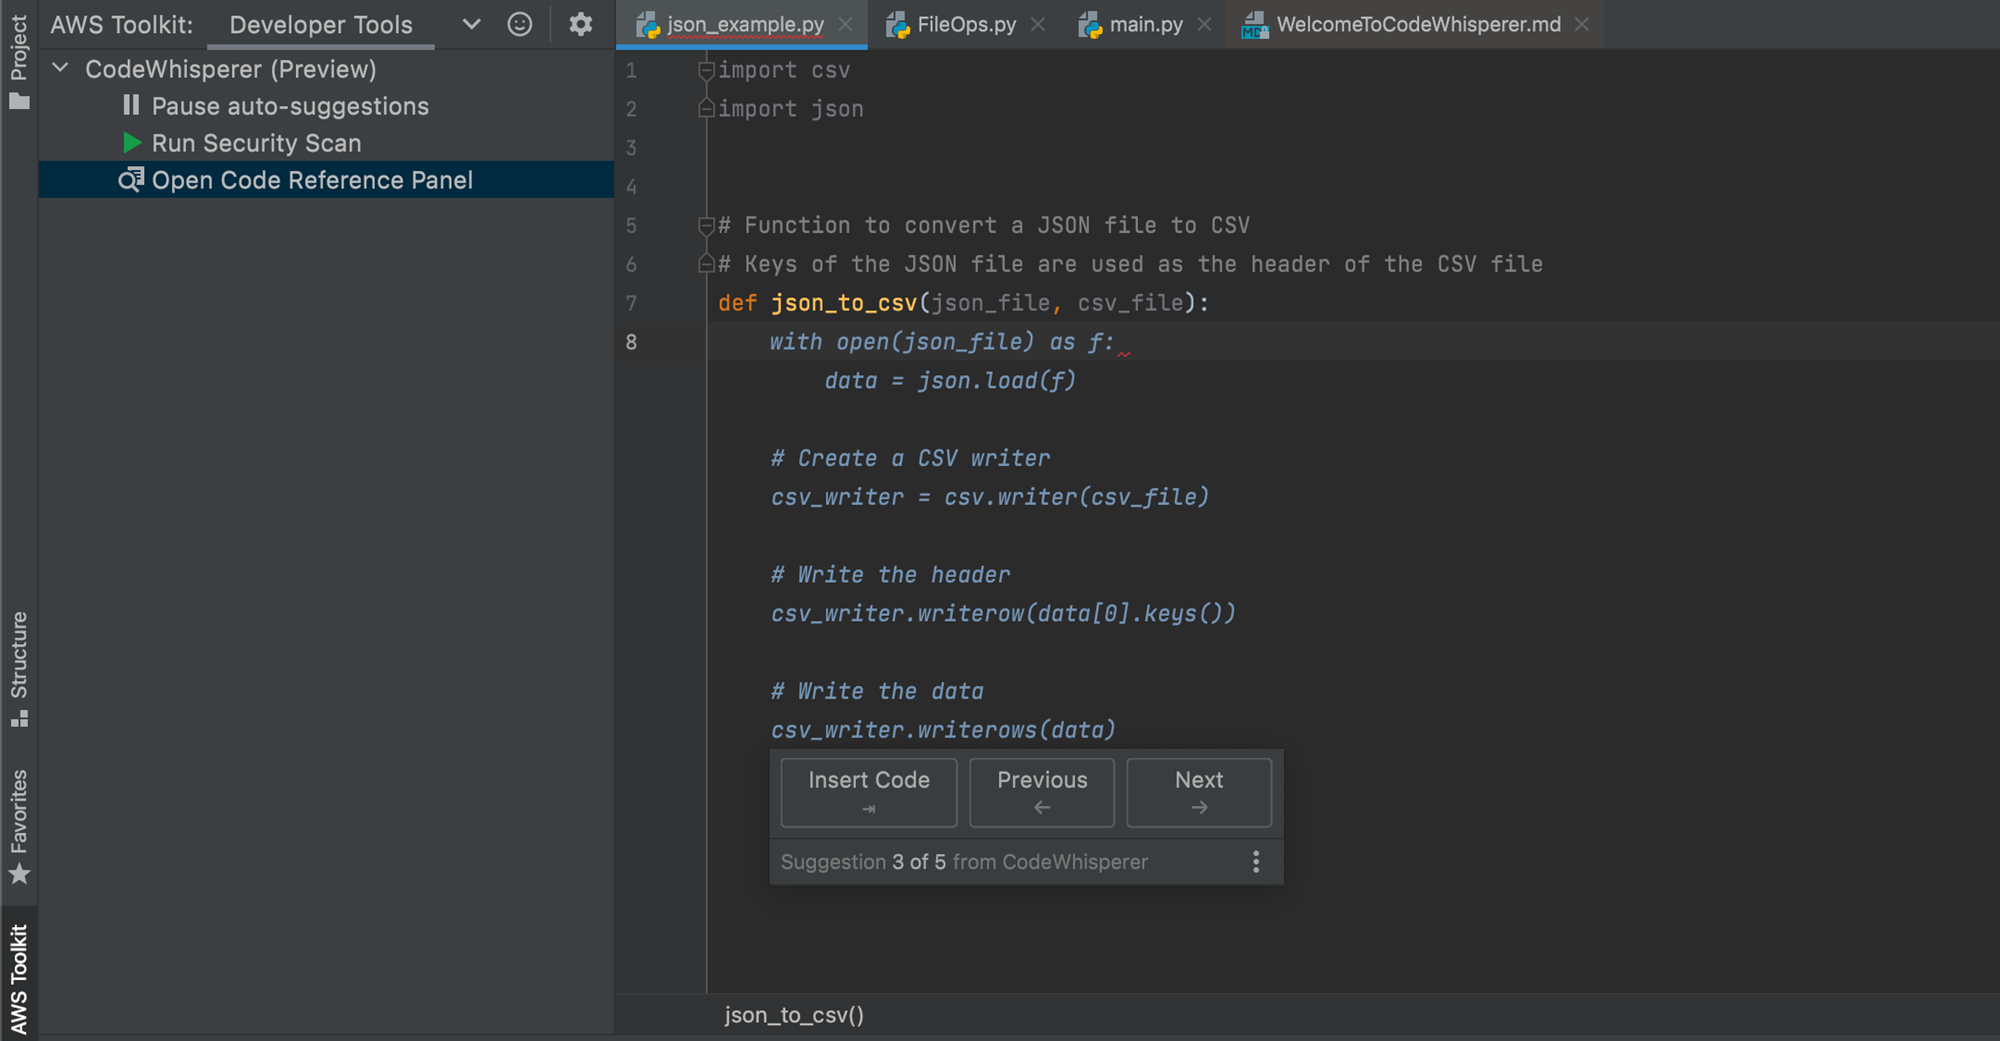Open the suggestion popup kebab menu
The width and height of the screenshot is (2000, 1041).
[1255, 861]
